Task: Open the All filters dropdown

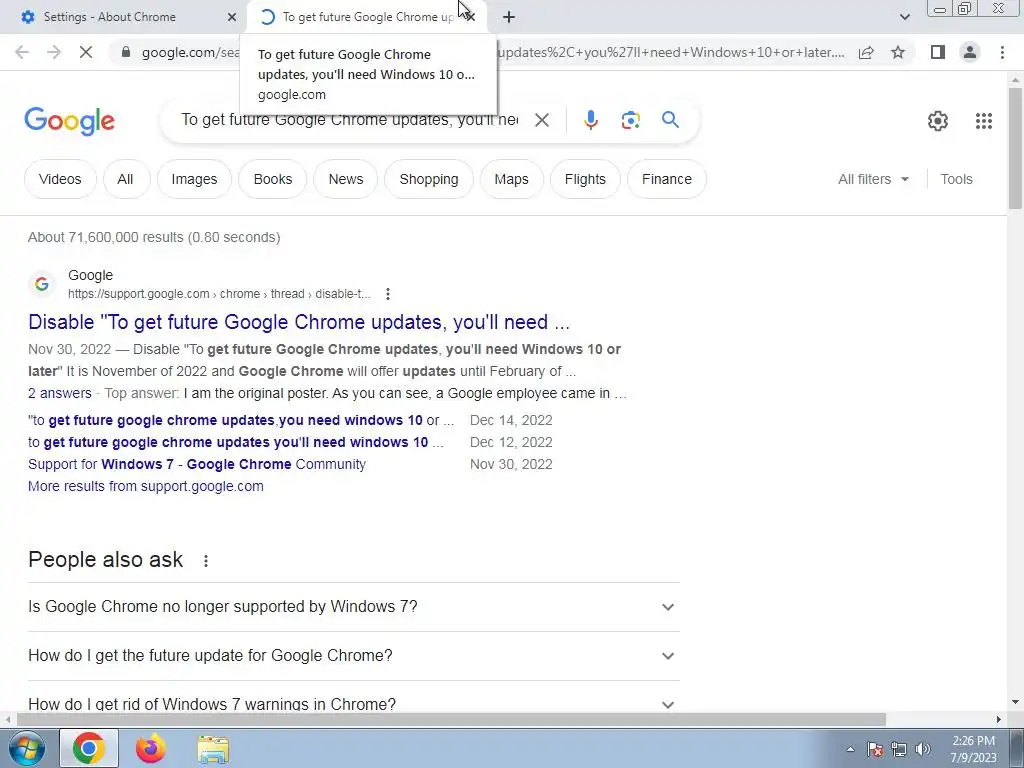Action: pyautogui.click(x=873, y=179)
